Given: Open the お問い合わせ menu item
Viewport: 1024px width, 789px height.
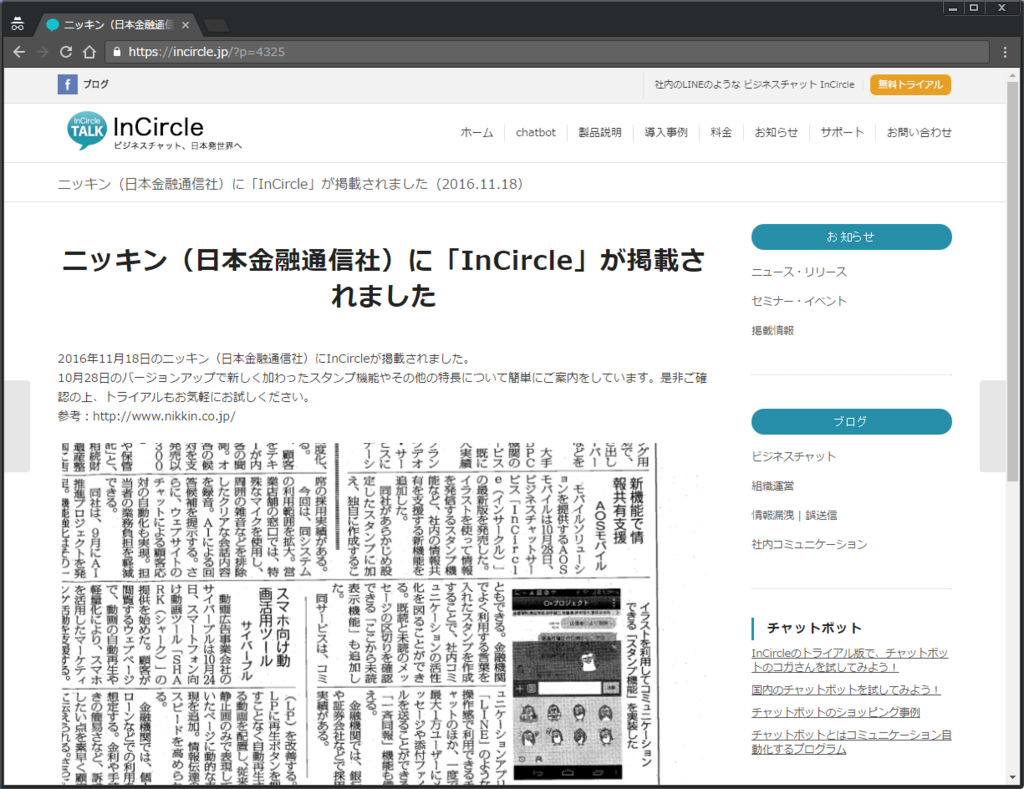Looking at the screenshot, I should [919, 133].
